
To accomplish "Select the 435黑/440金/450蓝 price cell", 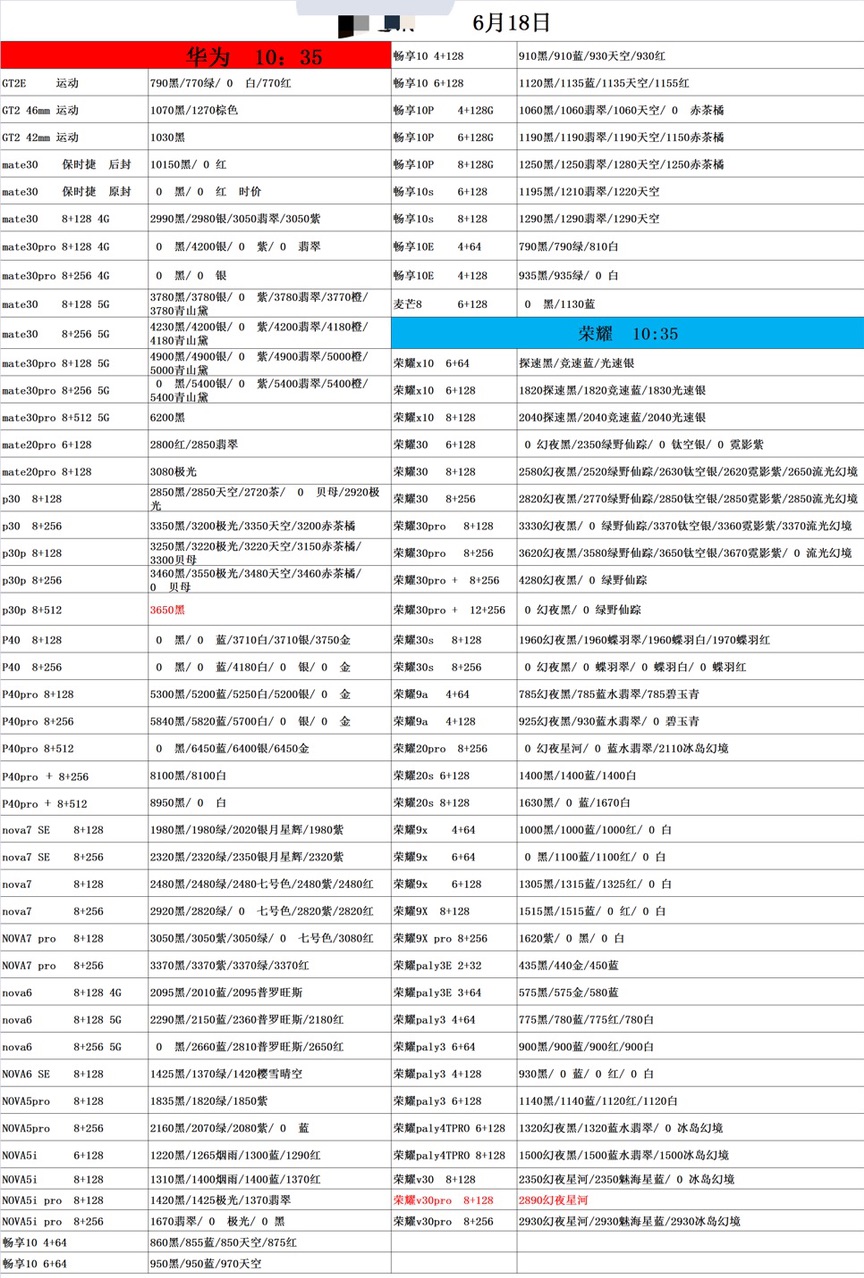I will coord(690,965).
